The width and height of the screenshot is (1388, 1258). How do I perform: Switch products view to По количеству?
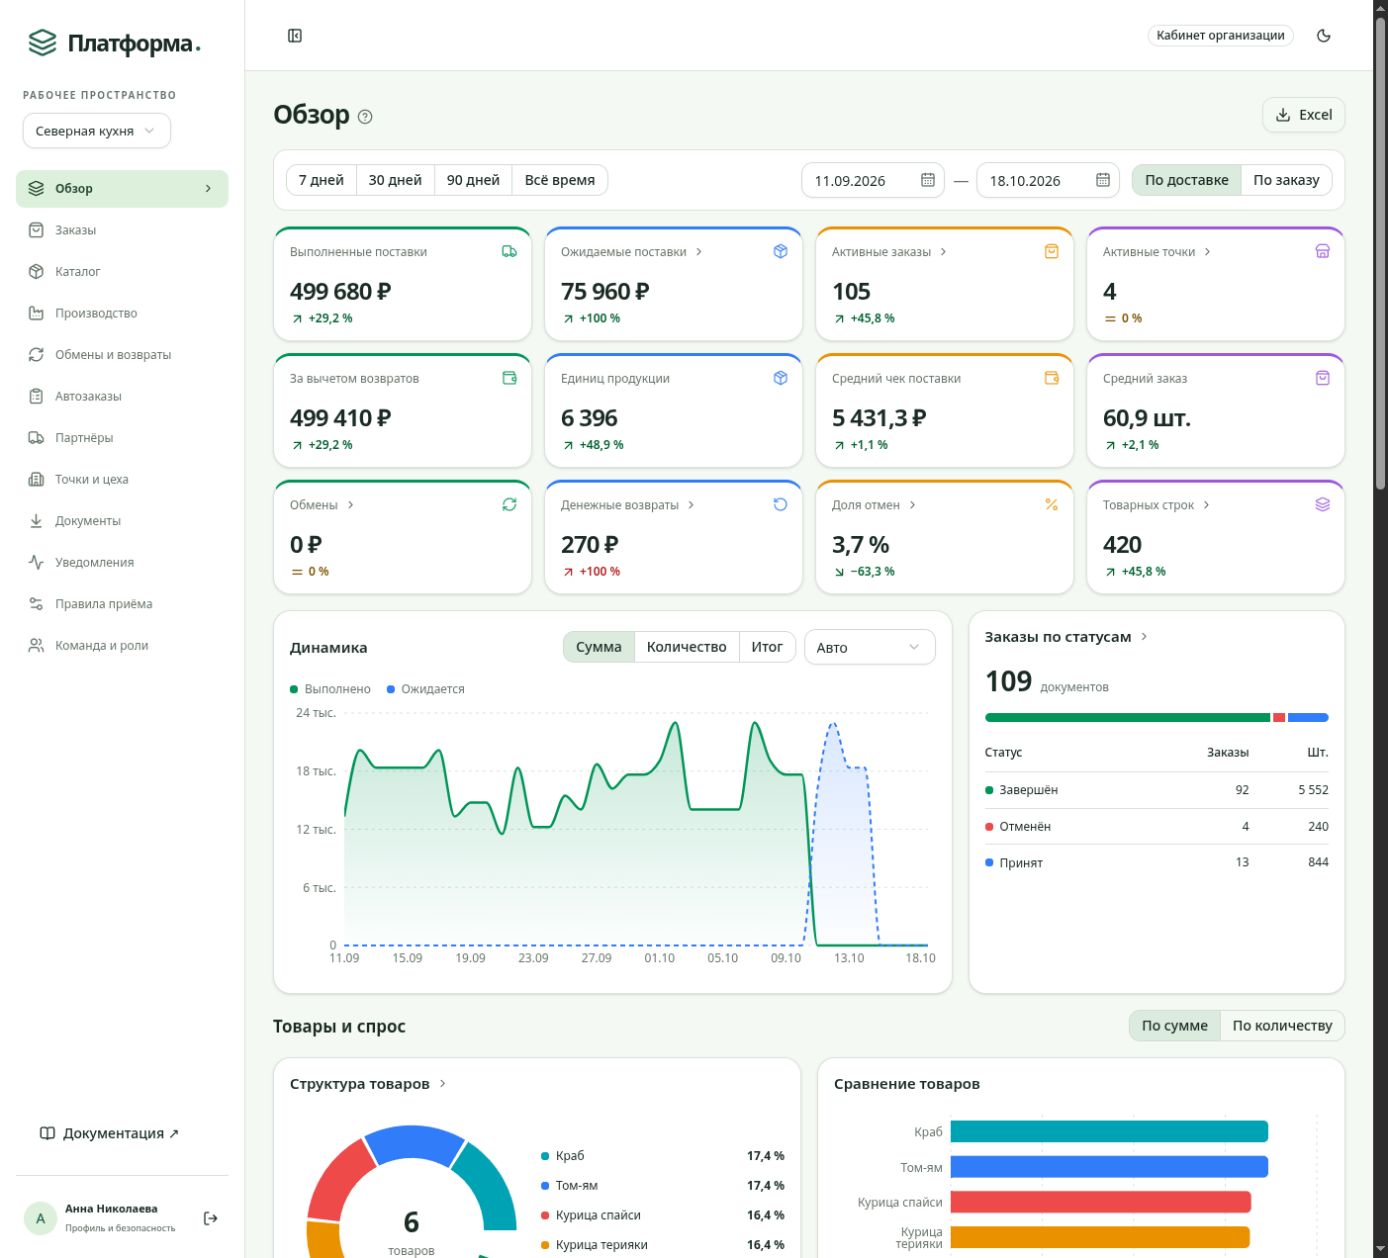[1282, 1025]
